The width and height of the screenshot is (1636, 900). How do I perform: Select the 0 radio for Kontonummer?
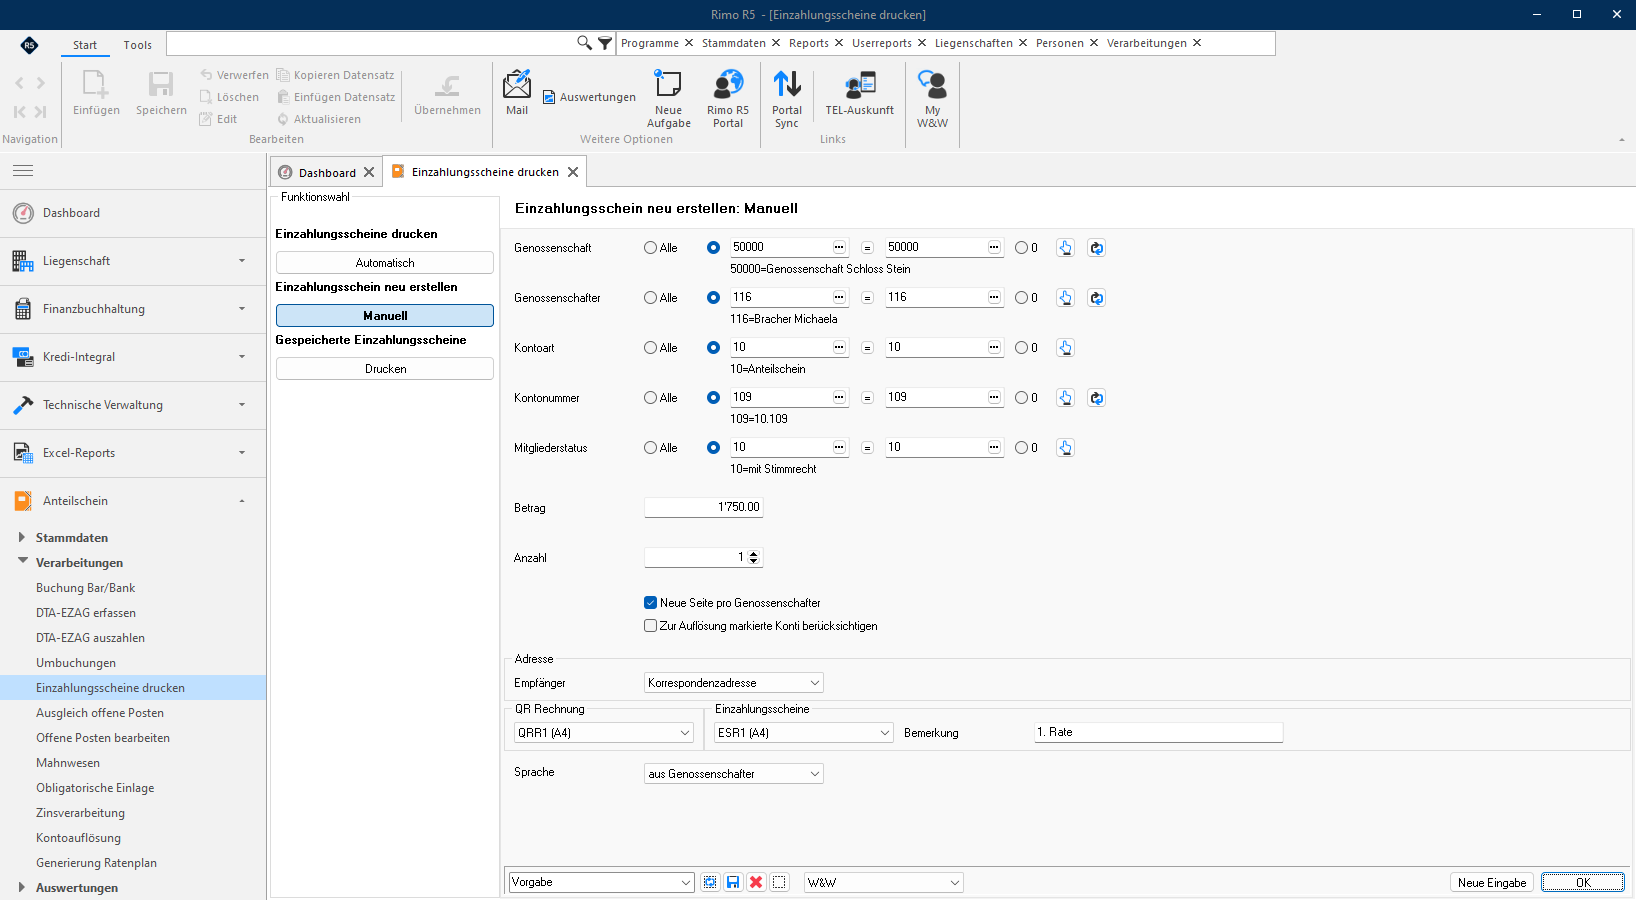point(1021,398)
